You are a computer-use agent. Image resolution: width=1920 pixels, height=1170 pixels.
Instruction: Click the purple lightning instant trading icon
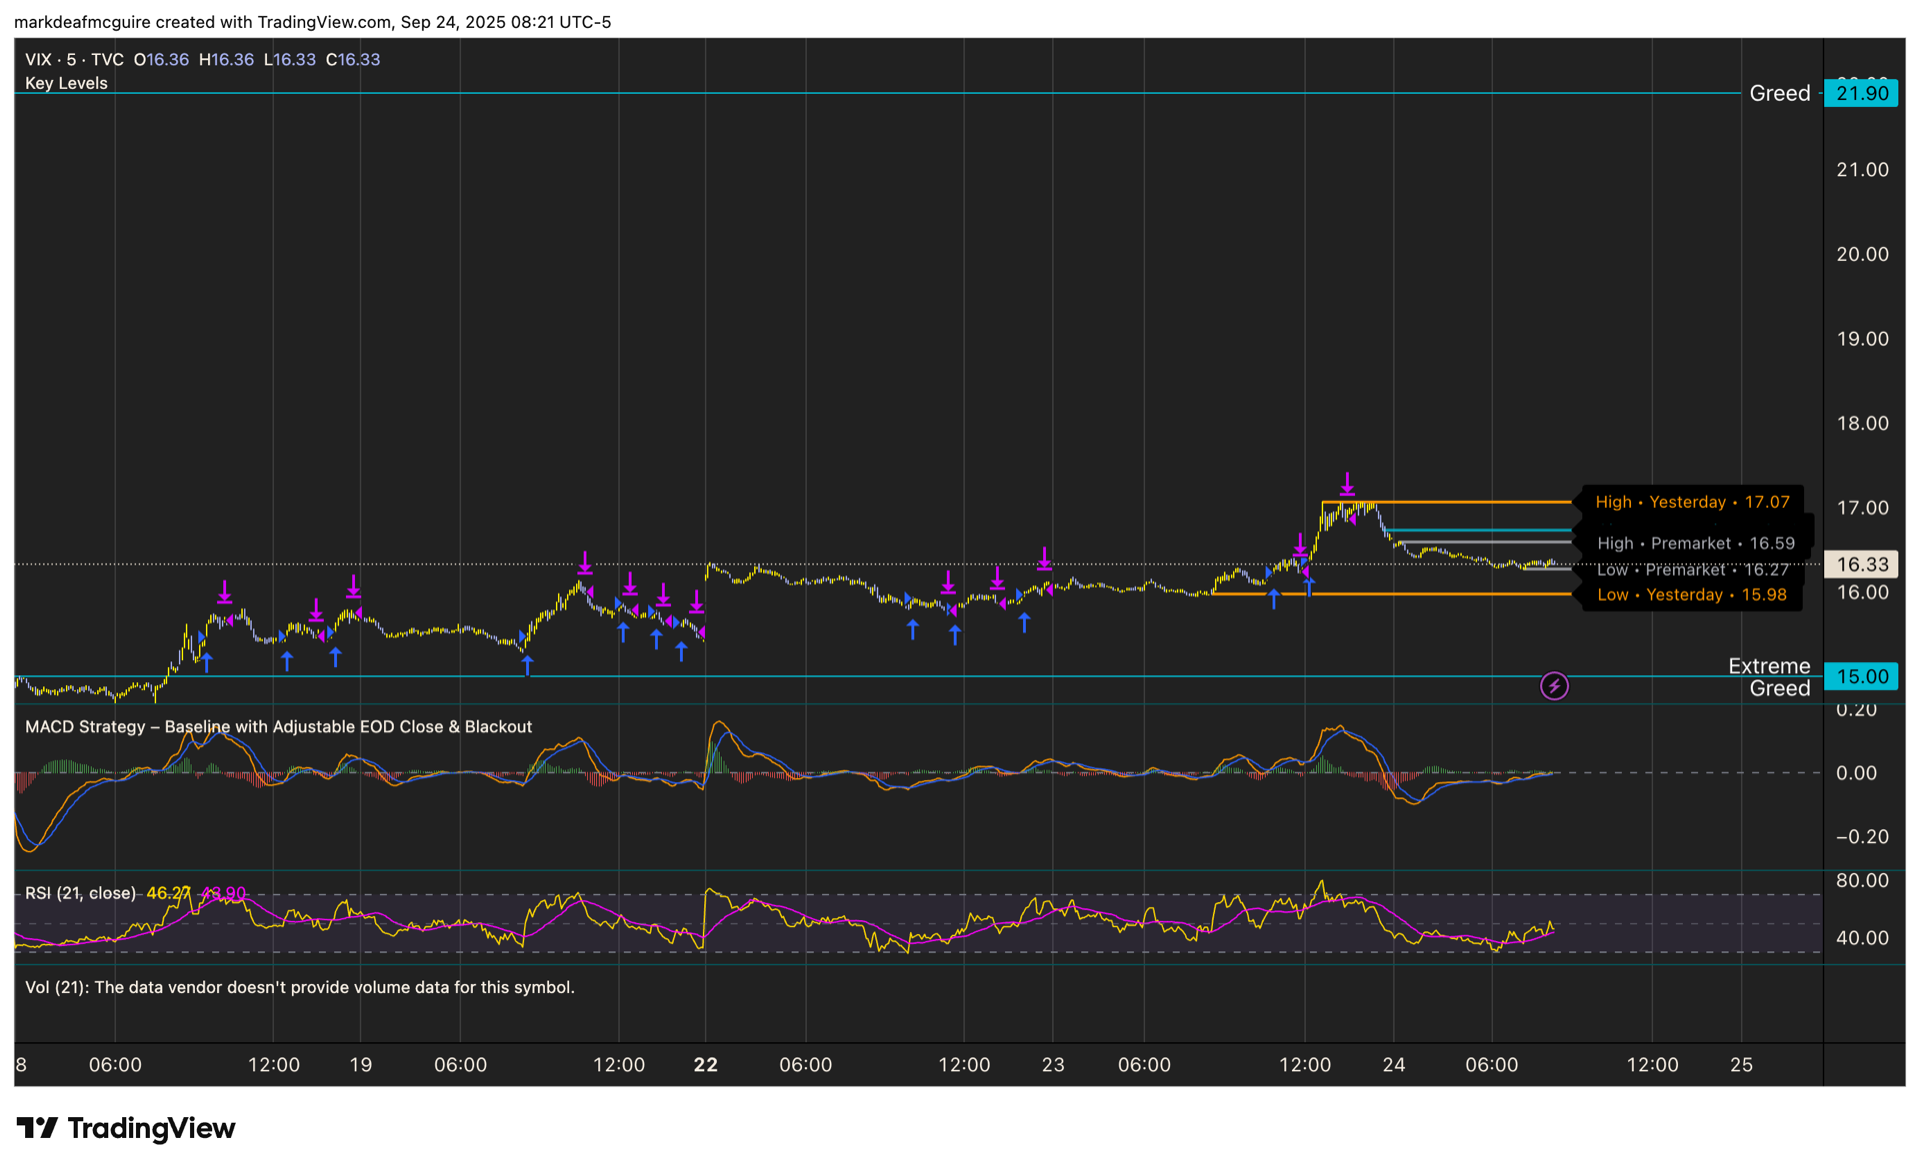pyautogui.click(x=1556, y=686)
